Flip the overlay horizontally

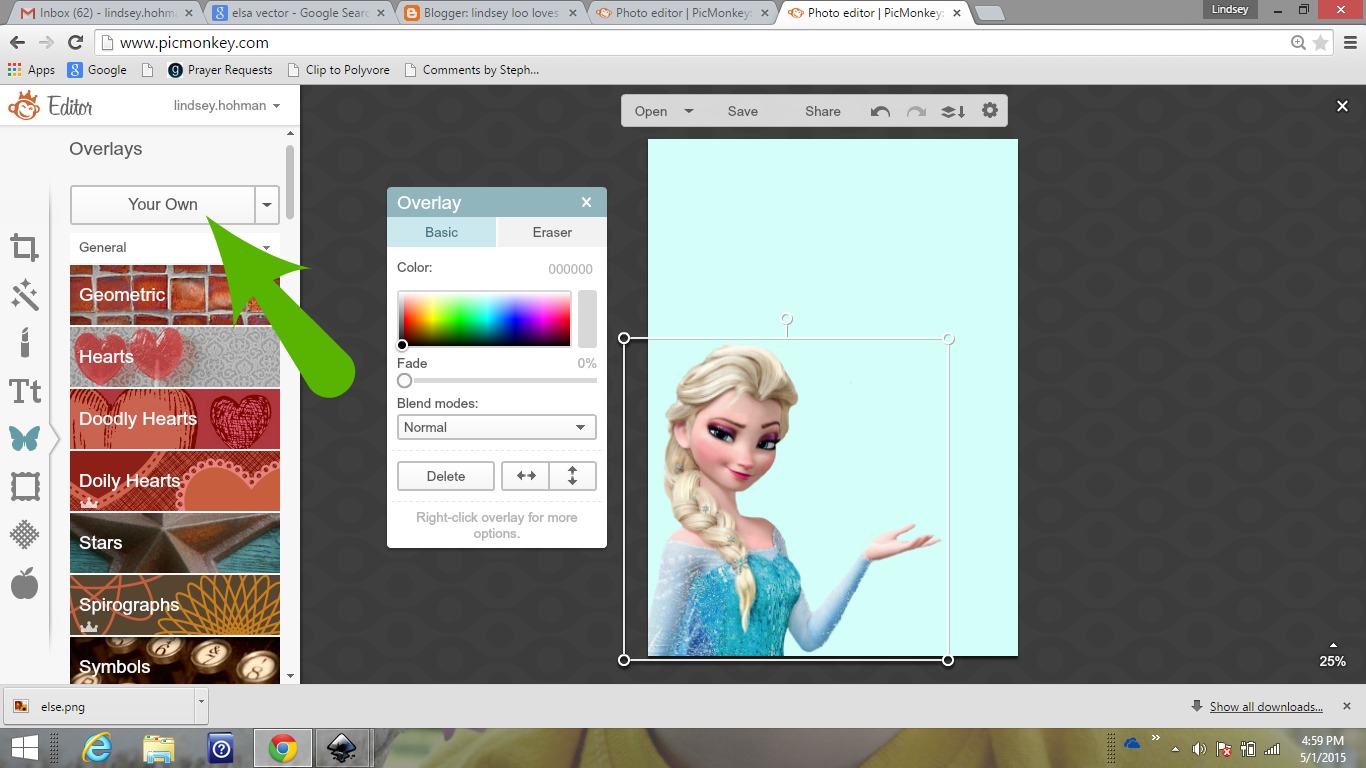point(526,476)
